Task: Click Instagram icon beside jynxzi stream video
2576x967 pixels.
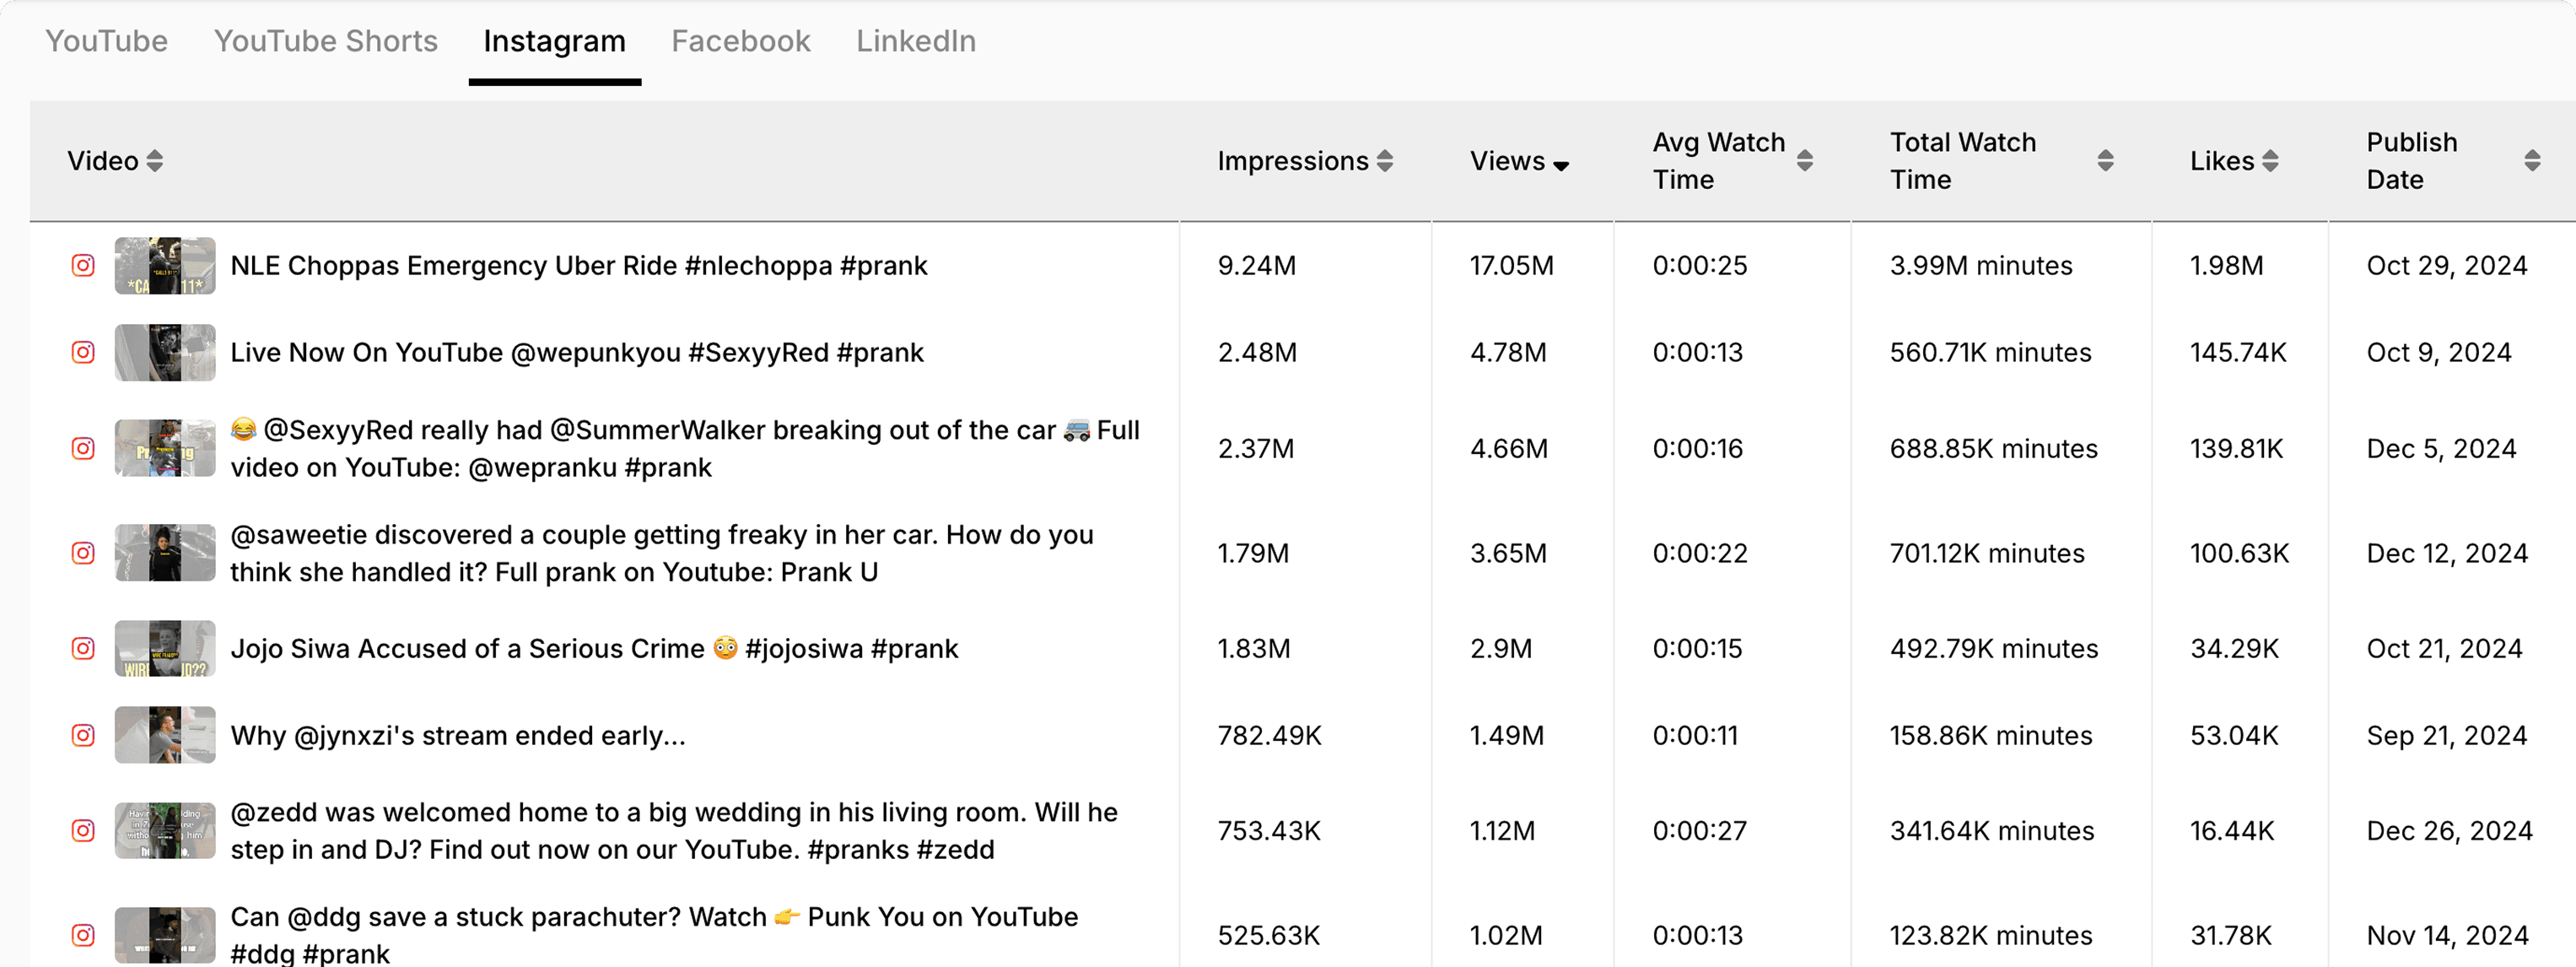Action: [x=83, y=735]
